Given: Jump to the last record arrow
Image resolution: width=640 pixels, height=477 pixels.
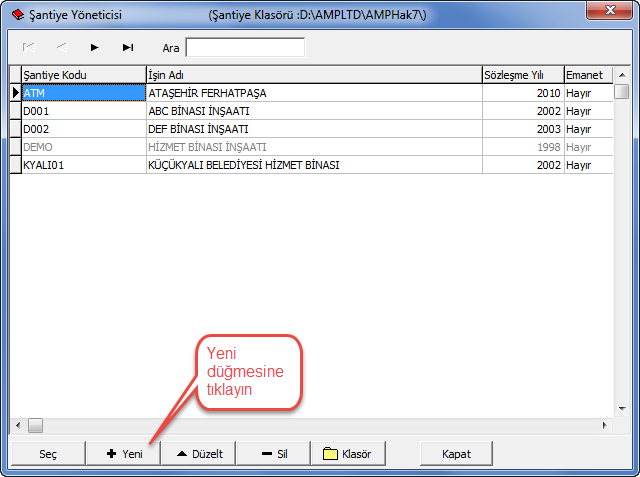Looking at the screenshot, I should tap(127, 47).
